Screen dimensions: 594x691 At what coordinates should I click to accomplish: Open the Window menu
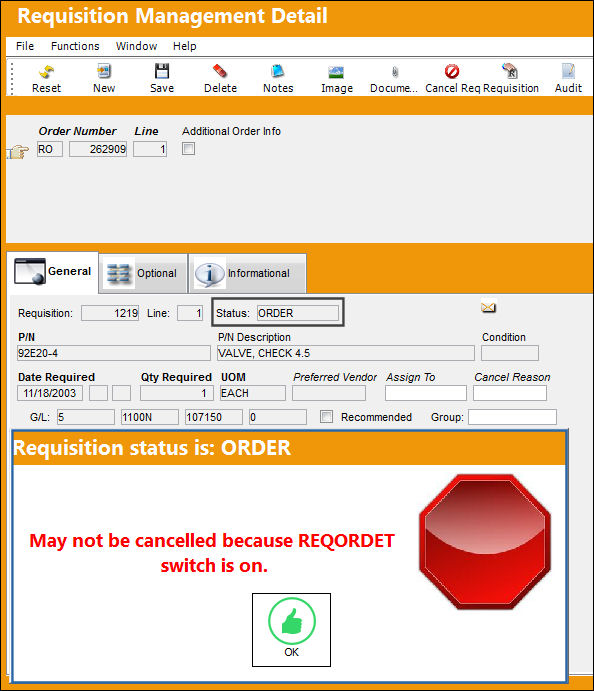coord(136,46)
